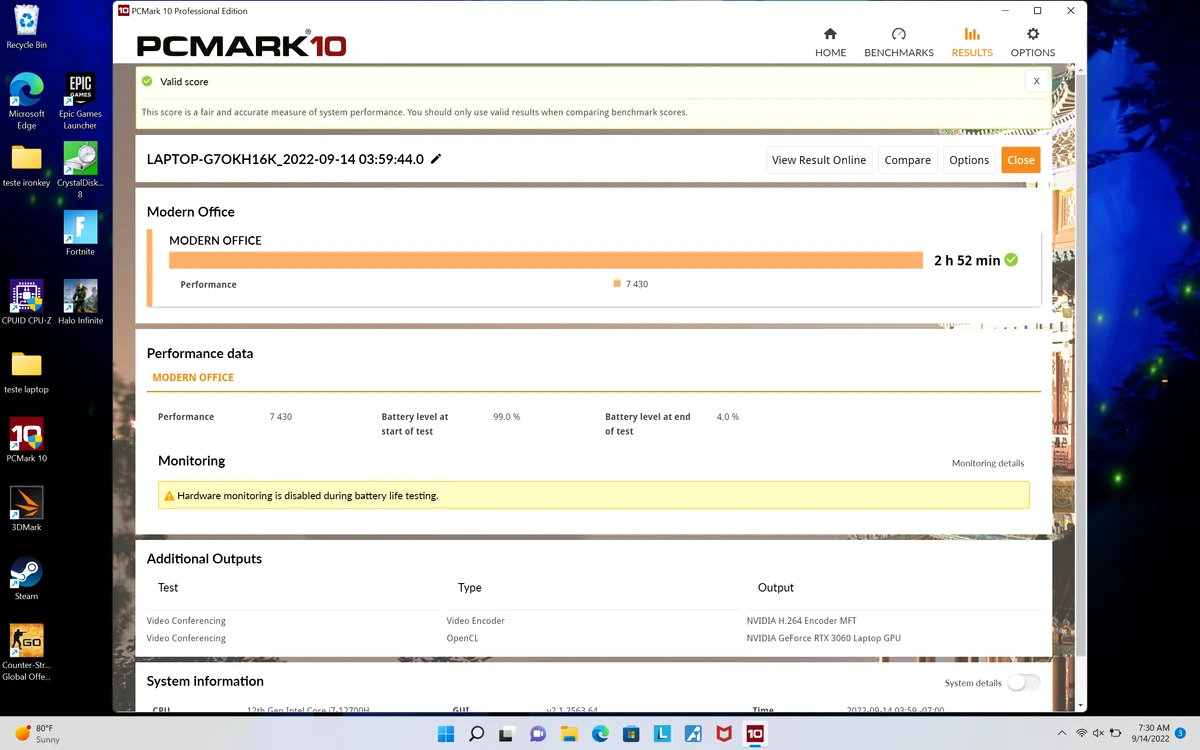Image resolution: width=1200 pixels, height=750 pixels.
Task: Open Wi-Fi network tray icon
Action: [x=1082, y=733]
